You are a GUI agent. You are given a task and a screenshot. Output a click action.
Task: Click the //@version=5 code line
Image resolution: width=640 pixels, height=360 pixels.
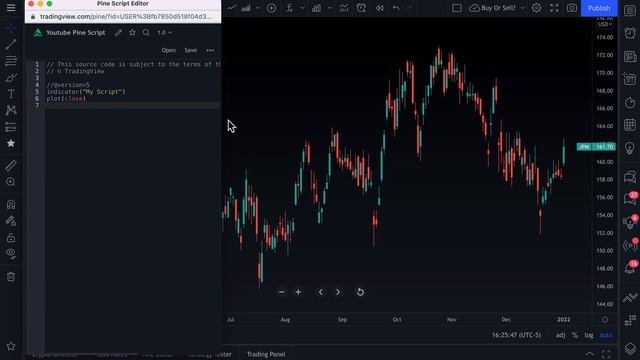pos(68,85)
